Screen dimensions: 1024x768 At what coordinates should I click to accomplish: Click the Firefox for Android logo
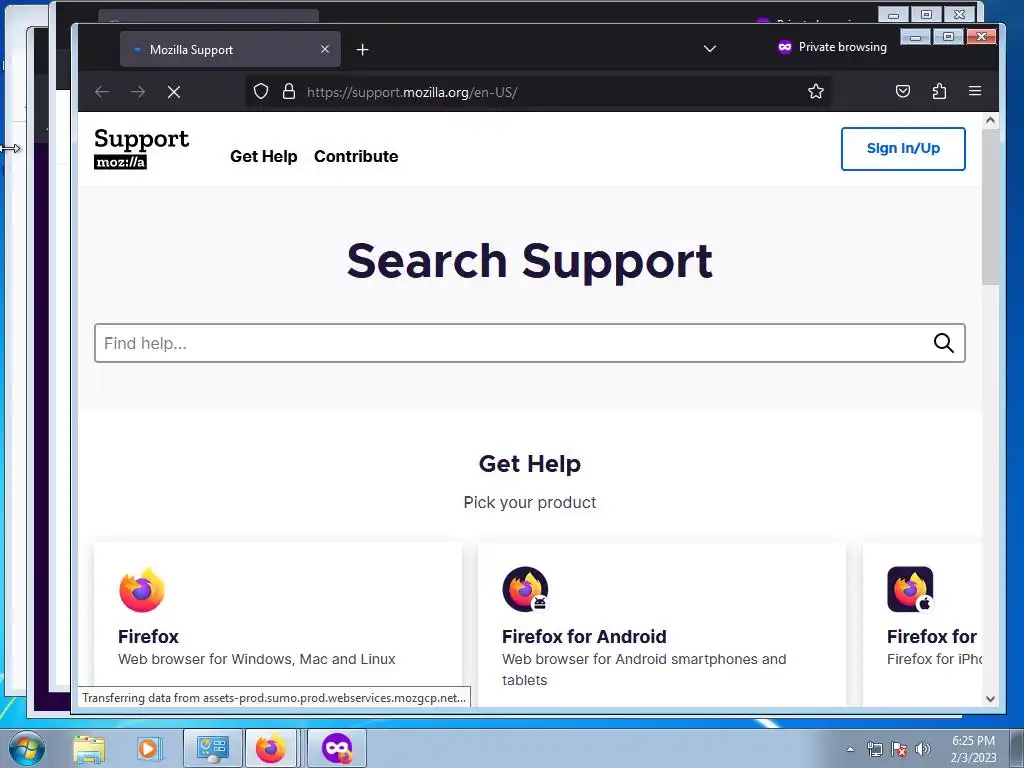[x=526, y=590]
